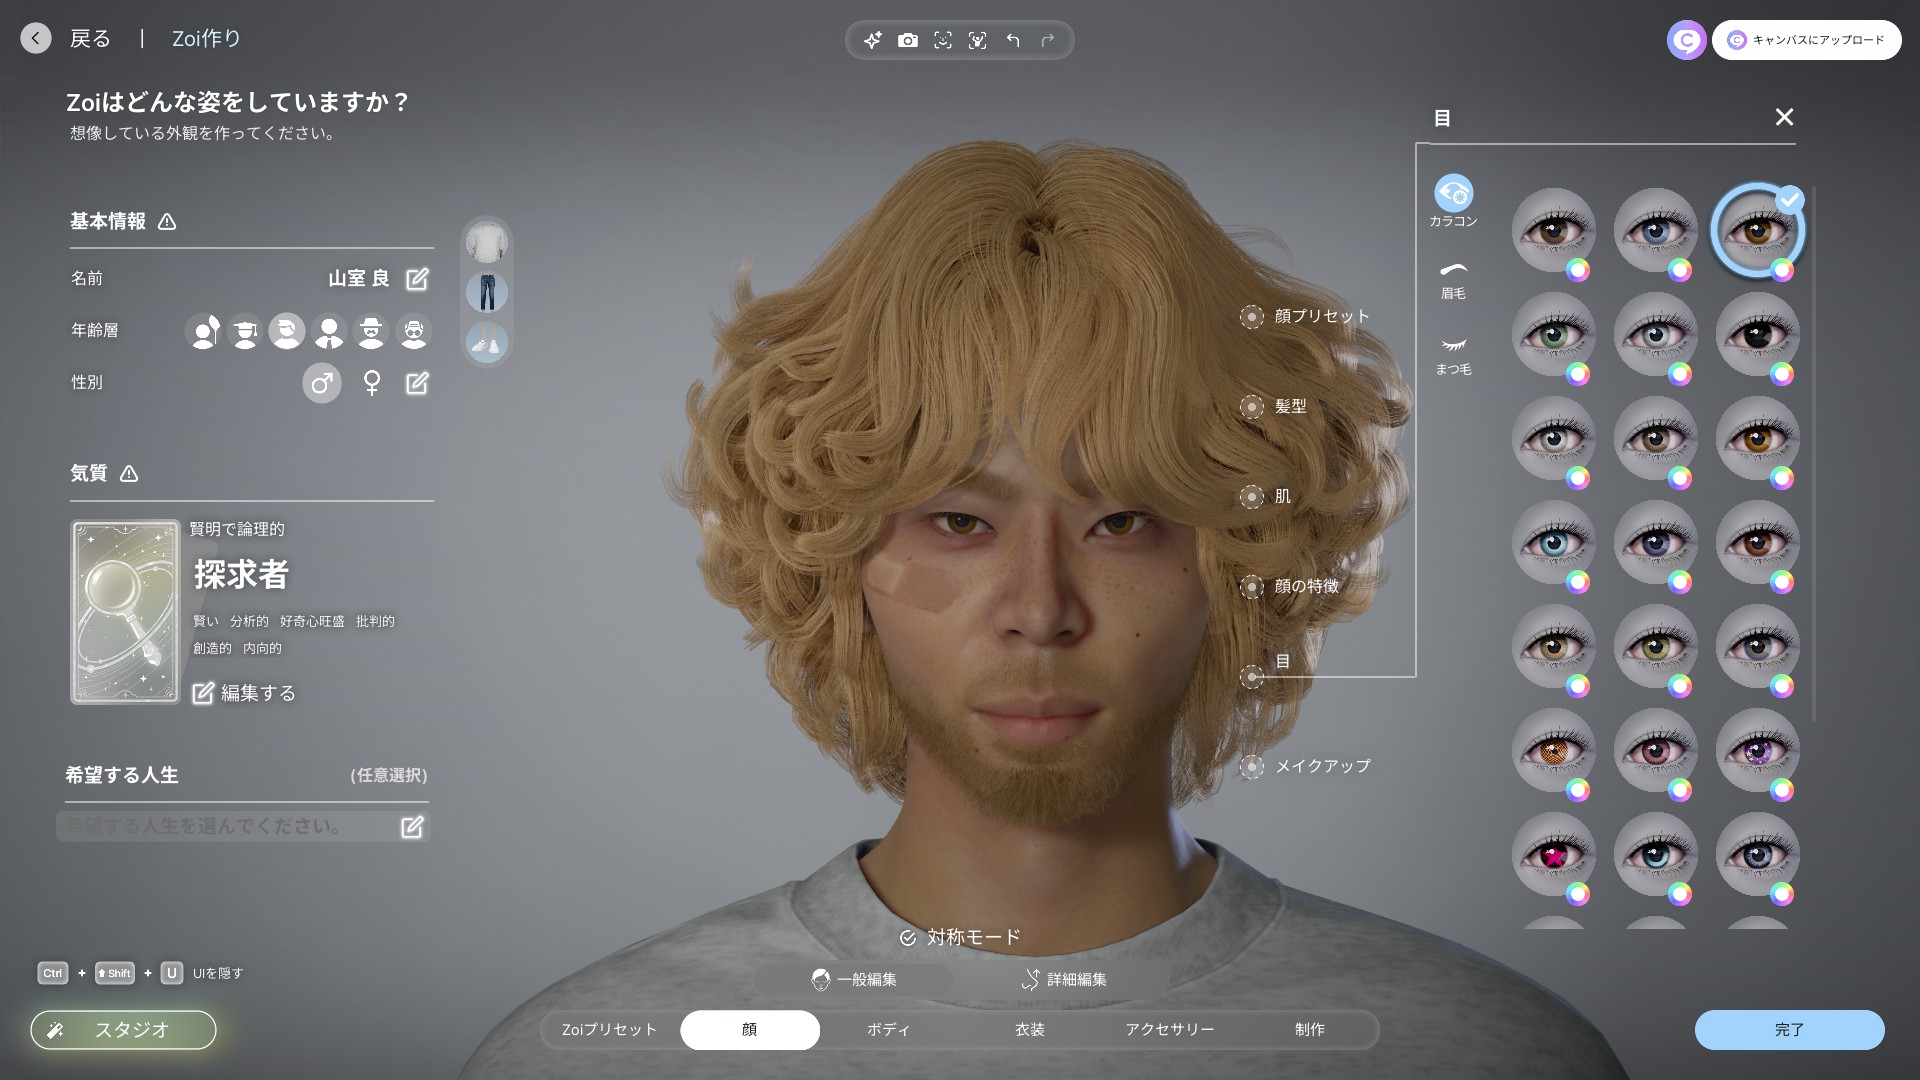The height and width of the screenshot is (1080, 1920).
Task: Open the 眉毛 eyebrow category
Action: [x=1453, y=279]
